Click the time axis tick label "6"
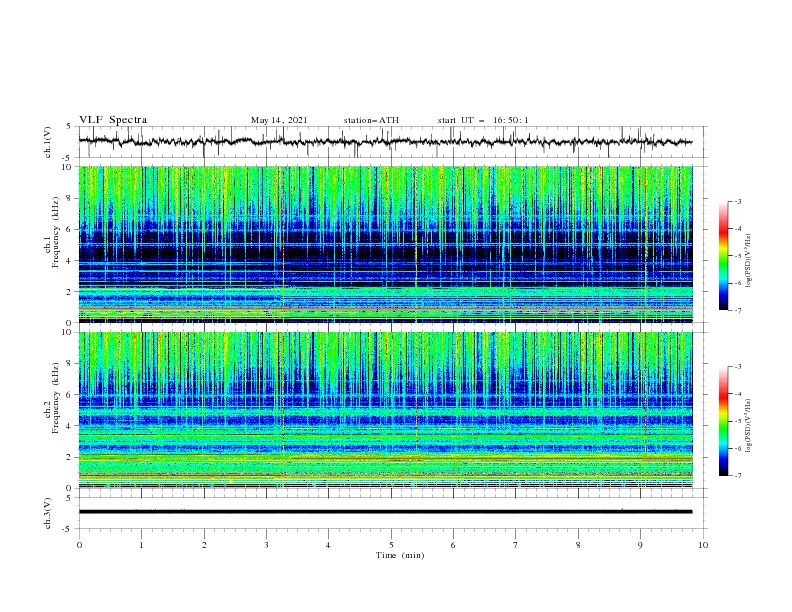Screen dimensions: 792x612 (x=453, y=545)
